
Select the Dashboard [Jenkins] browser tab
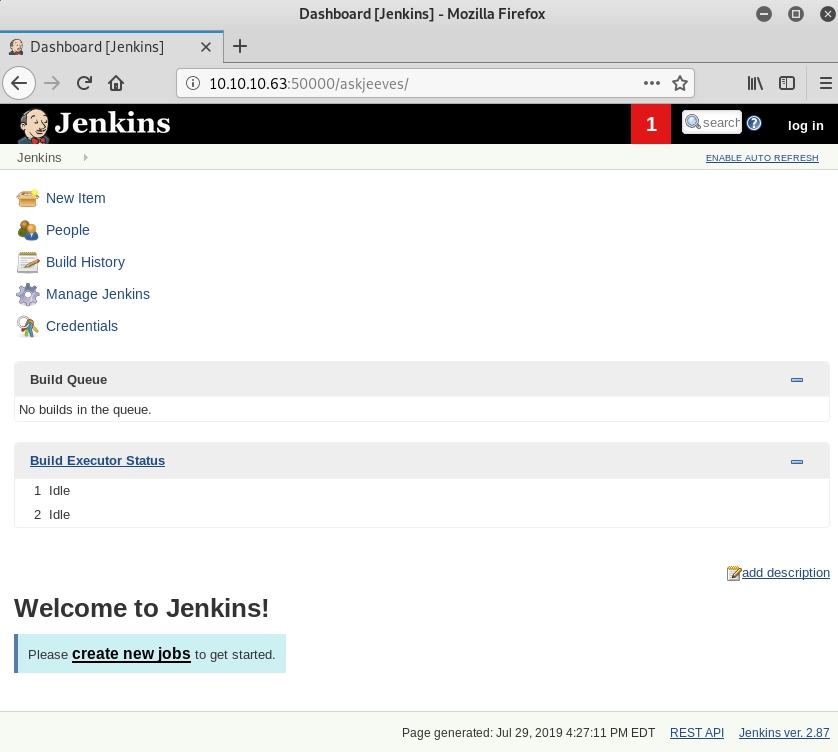[x=112, y=47]
